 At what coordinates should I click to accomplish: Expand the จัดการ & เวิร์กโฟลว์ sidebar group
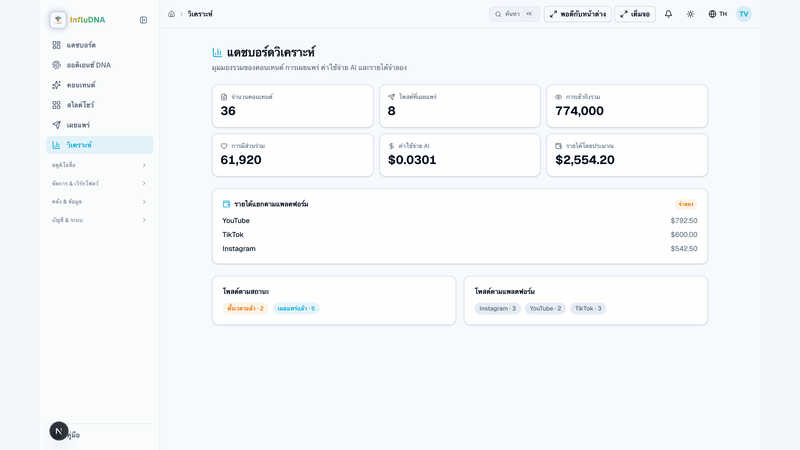pyautogui.click(x=99, y=183)
